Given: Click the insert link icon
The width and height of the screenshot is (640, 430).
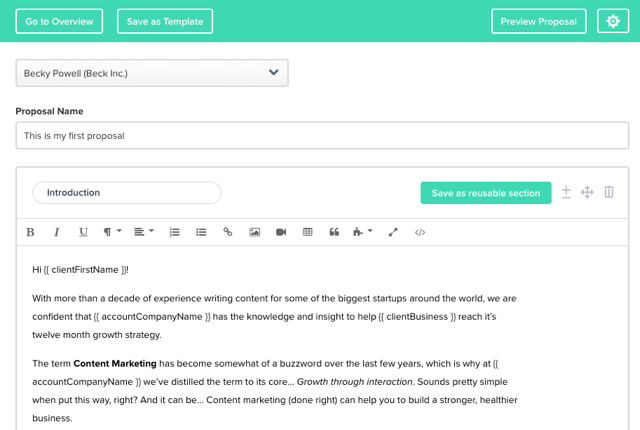Looking at the screenshot, I should click(x=228, y=232).
